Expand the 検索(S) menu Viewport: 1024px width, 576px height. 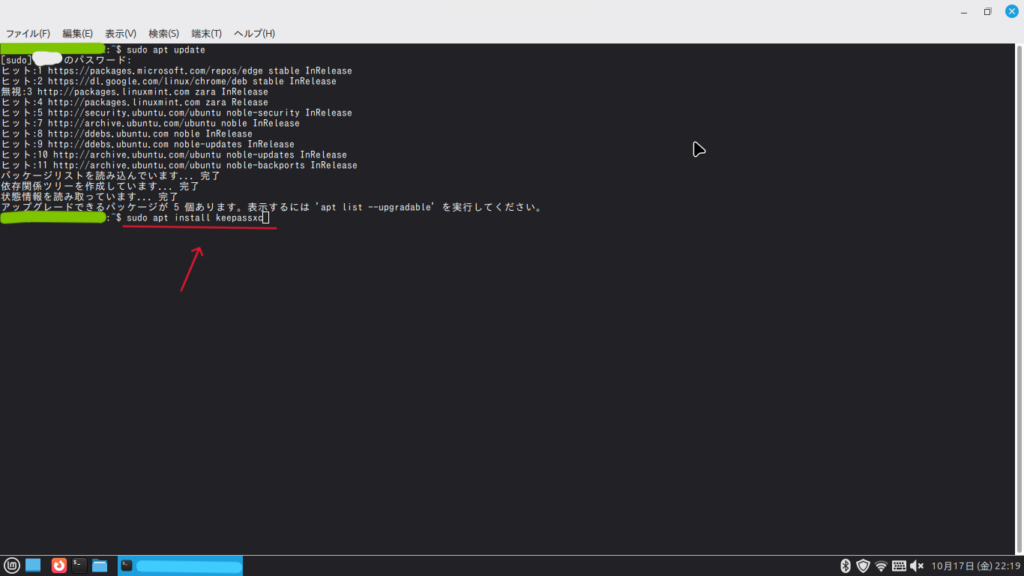pyautogui.click(x=164, y=34)
